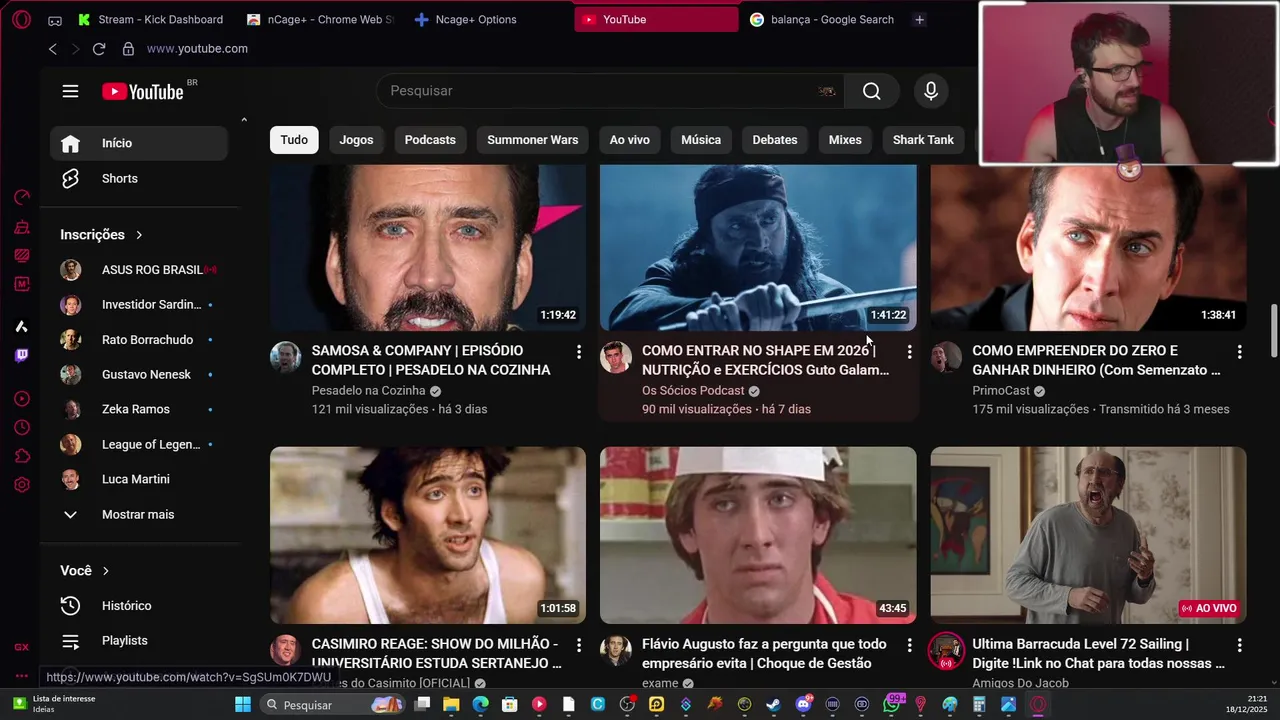Reload the page
Image resolution: width=1280 pixels, height=720 pixels.
pos(99,49)
